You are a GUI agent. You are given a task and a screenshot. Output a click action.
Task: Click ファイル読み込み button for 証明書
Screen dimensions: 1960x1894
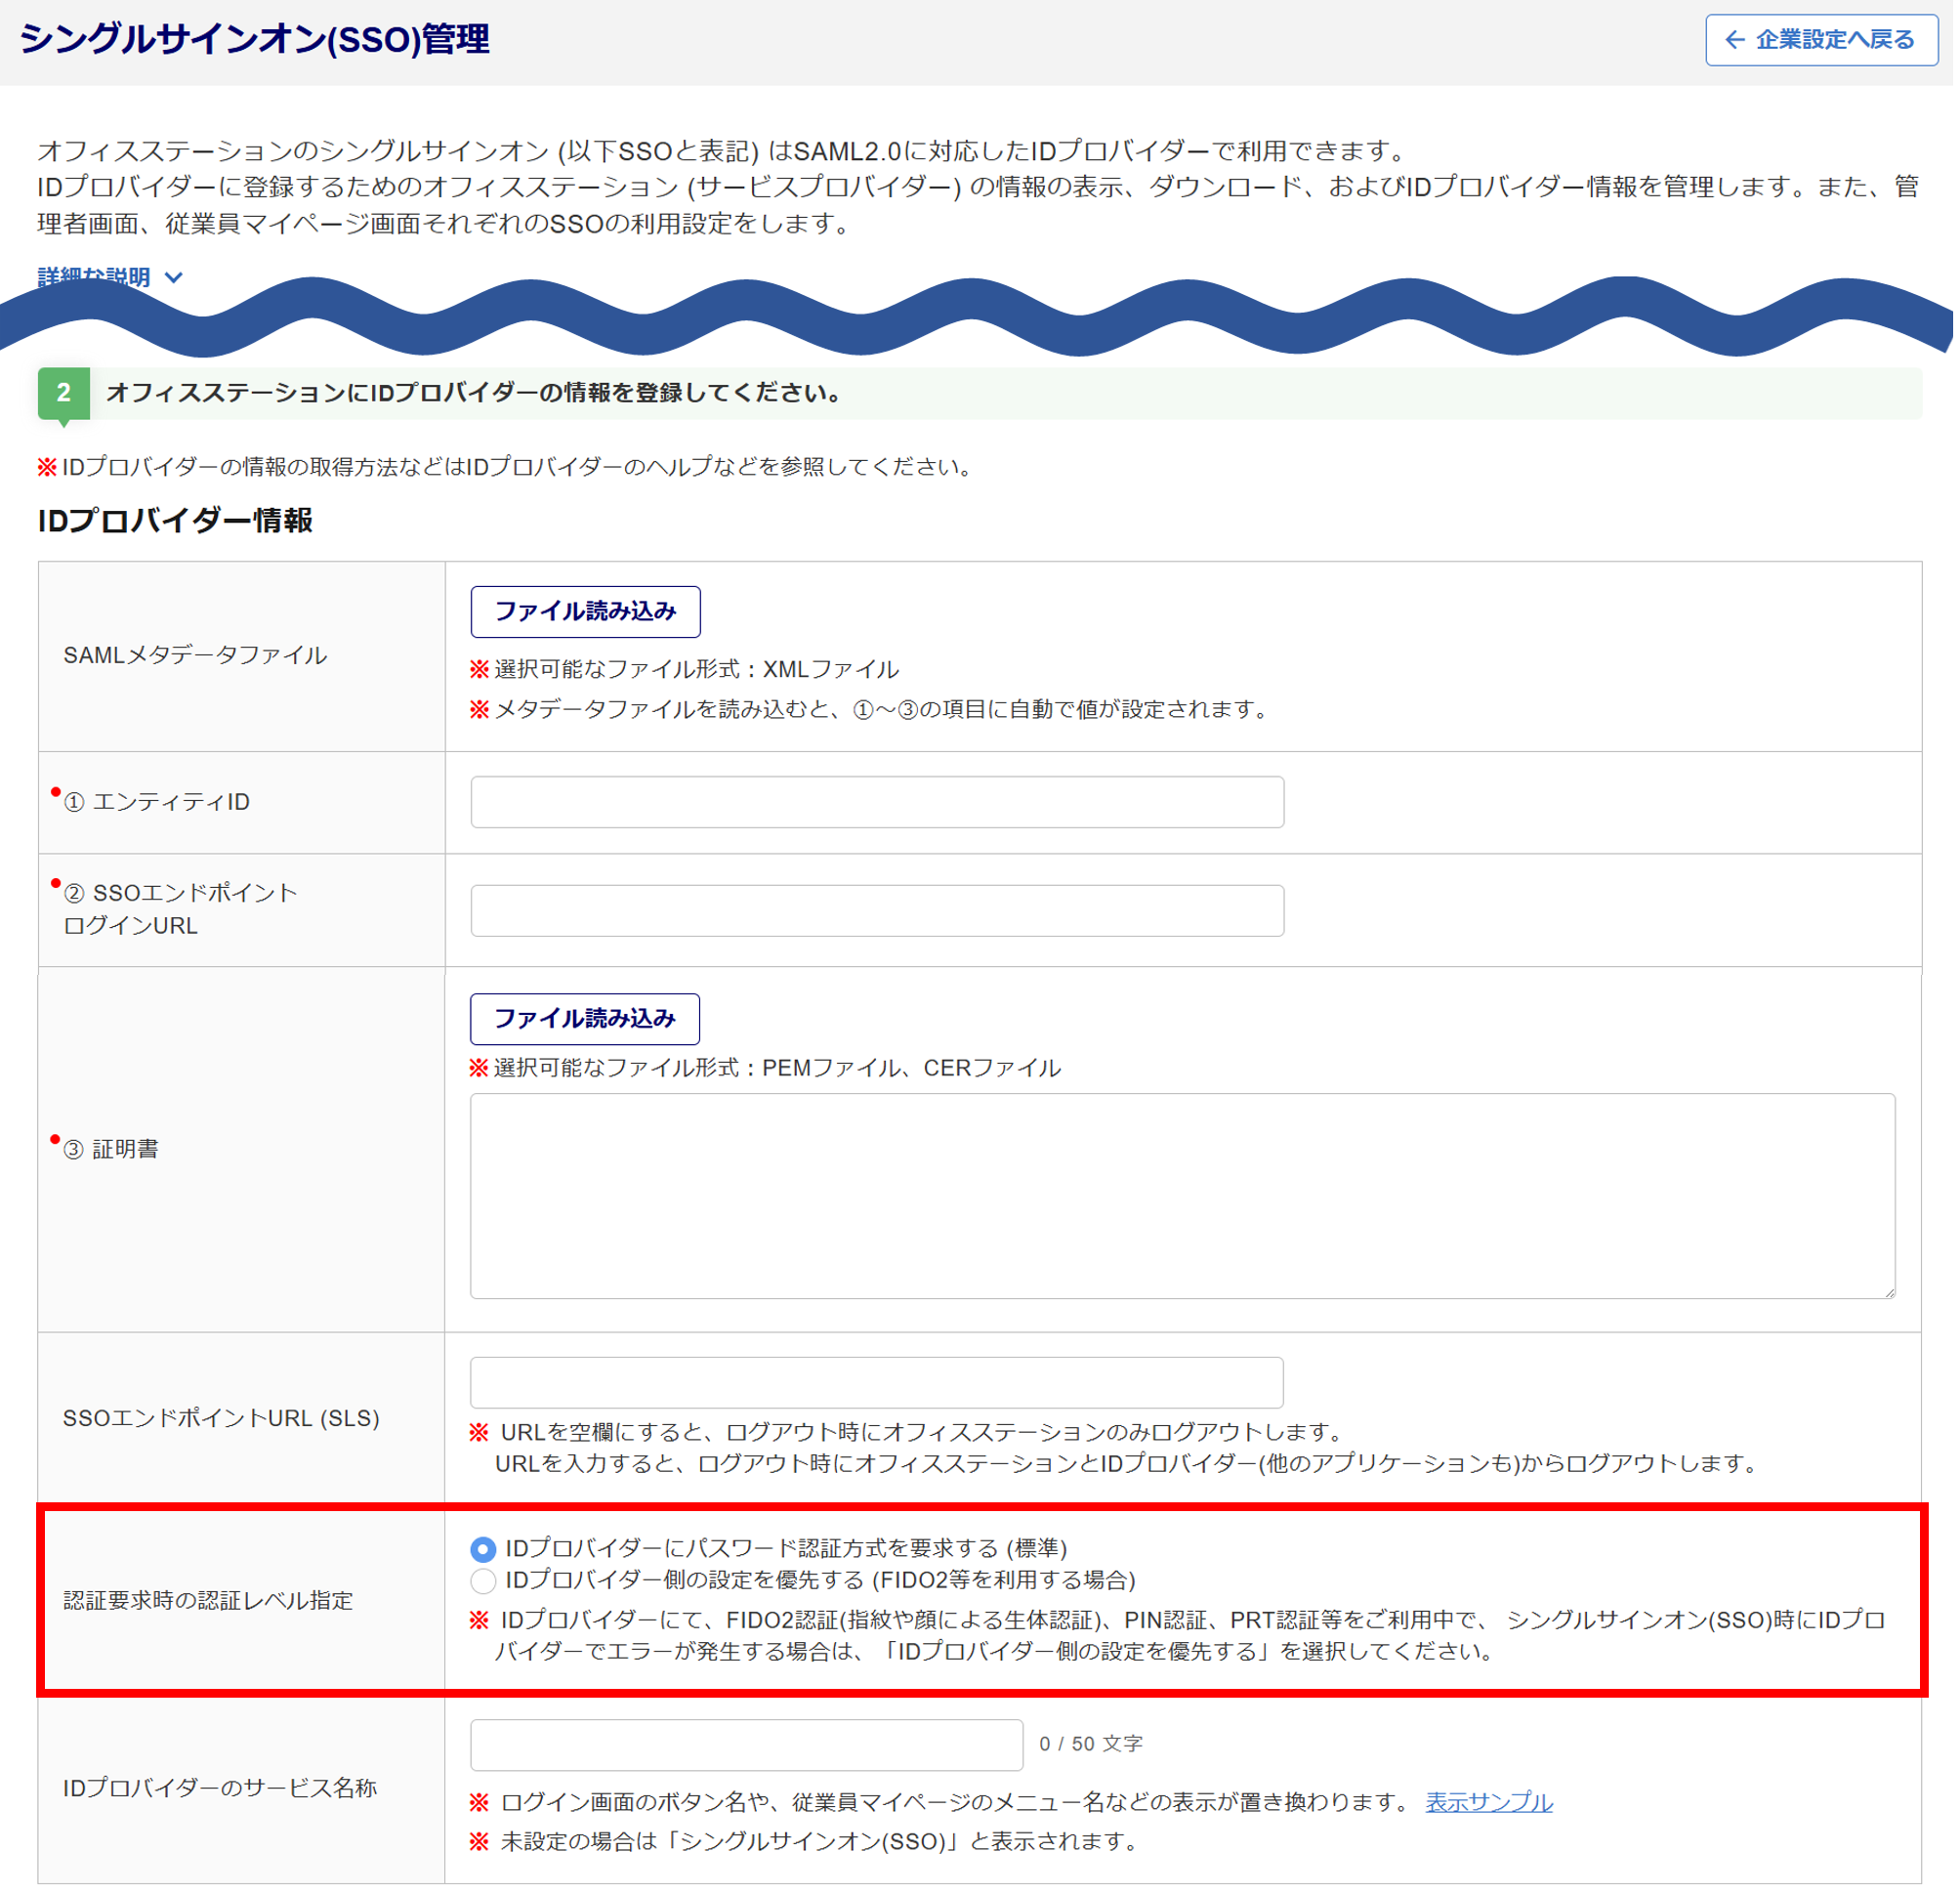(584, 1018)
